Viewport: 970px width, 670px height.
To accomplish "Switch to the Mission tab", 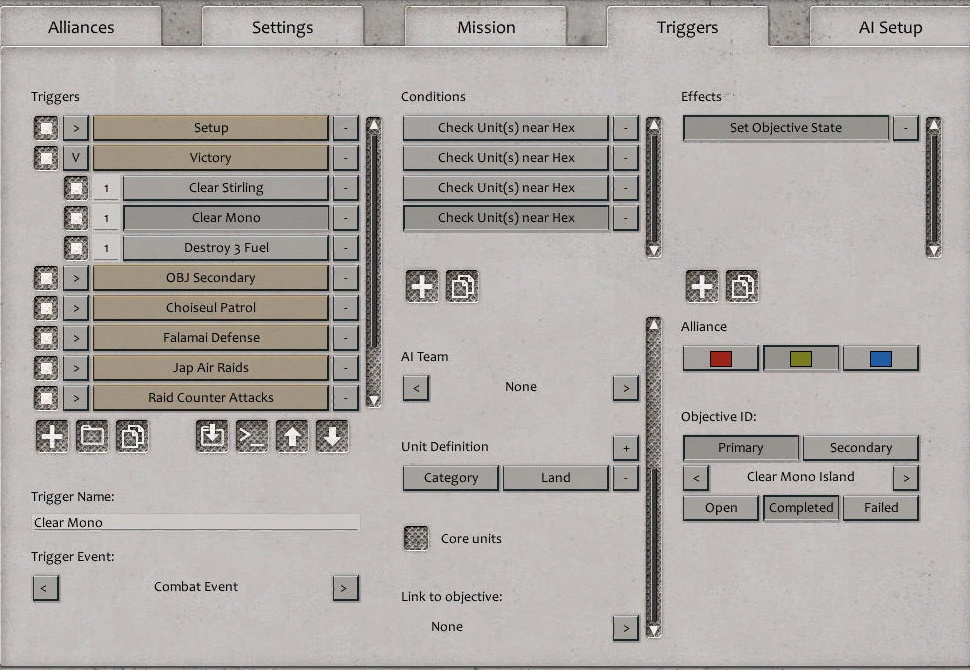I will coord(486,27).
